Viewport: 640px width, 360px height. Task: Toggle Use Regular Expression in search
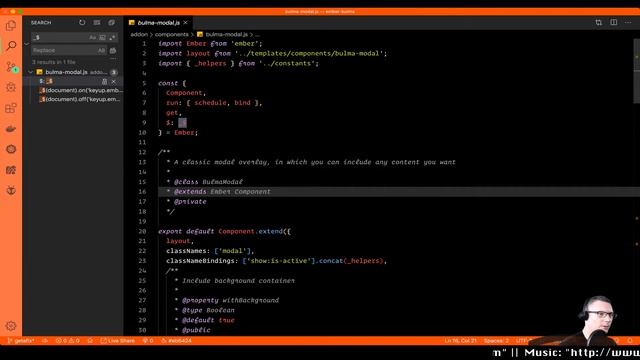112,38
